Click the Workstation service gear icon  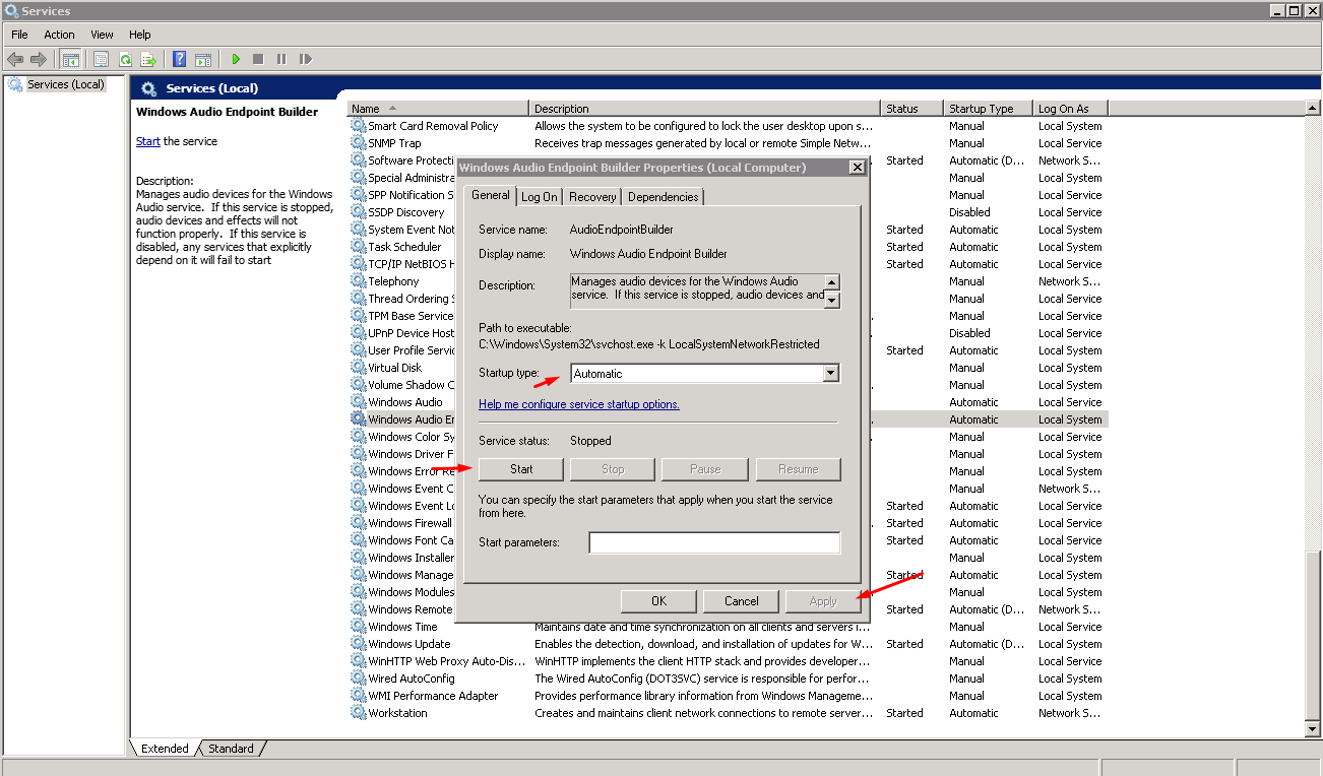tap(358, 713)
